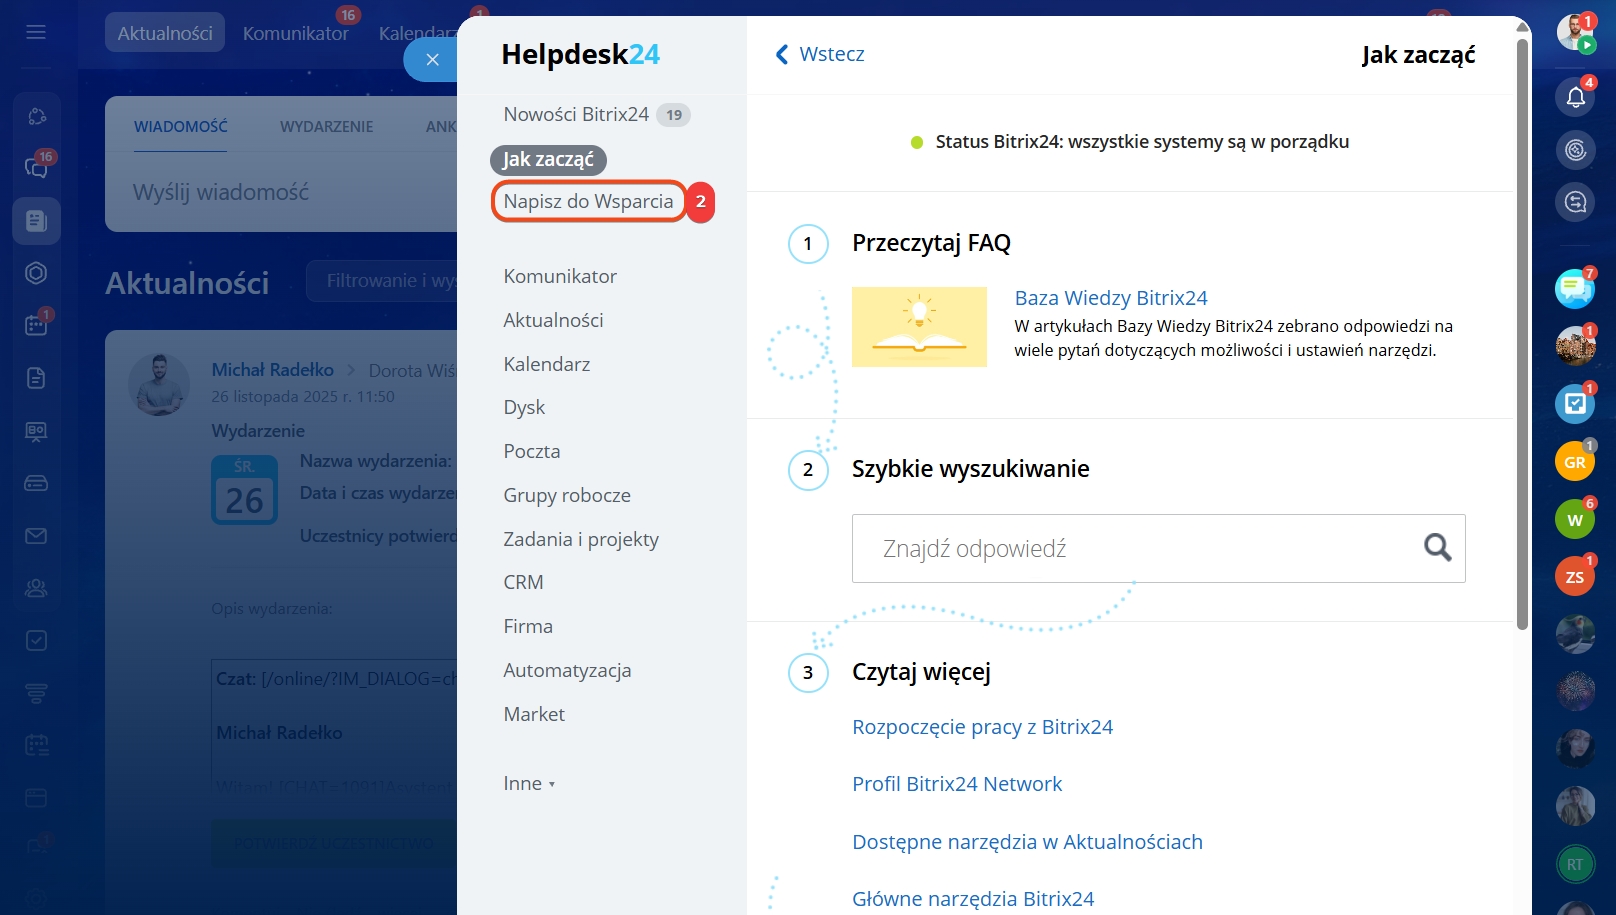
Task: Open the user profile avatar at top right
Action: (1575, 32)
